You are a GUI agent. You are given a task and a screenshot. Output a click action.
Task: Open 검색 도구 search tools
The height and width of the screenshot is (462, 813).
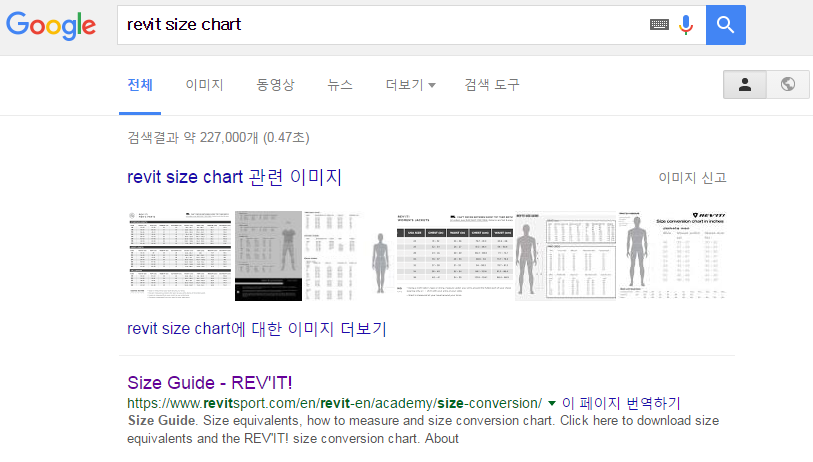pyautogui.click(x=492, y=85)
